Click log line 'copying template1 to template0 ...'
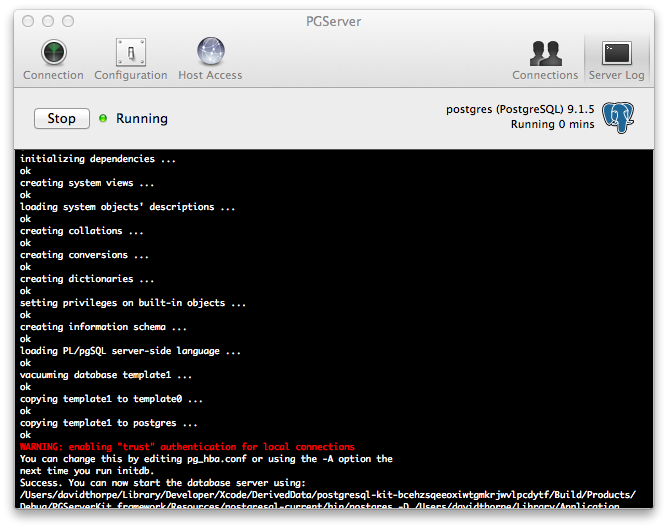 click(111, 399)
